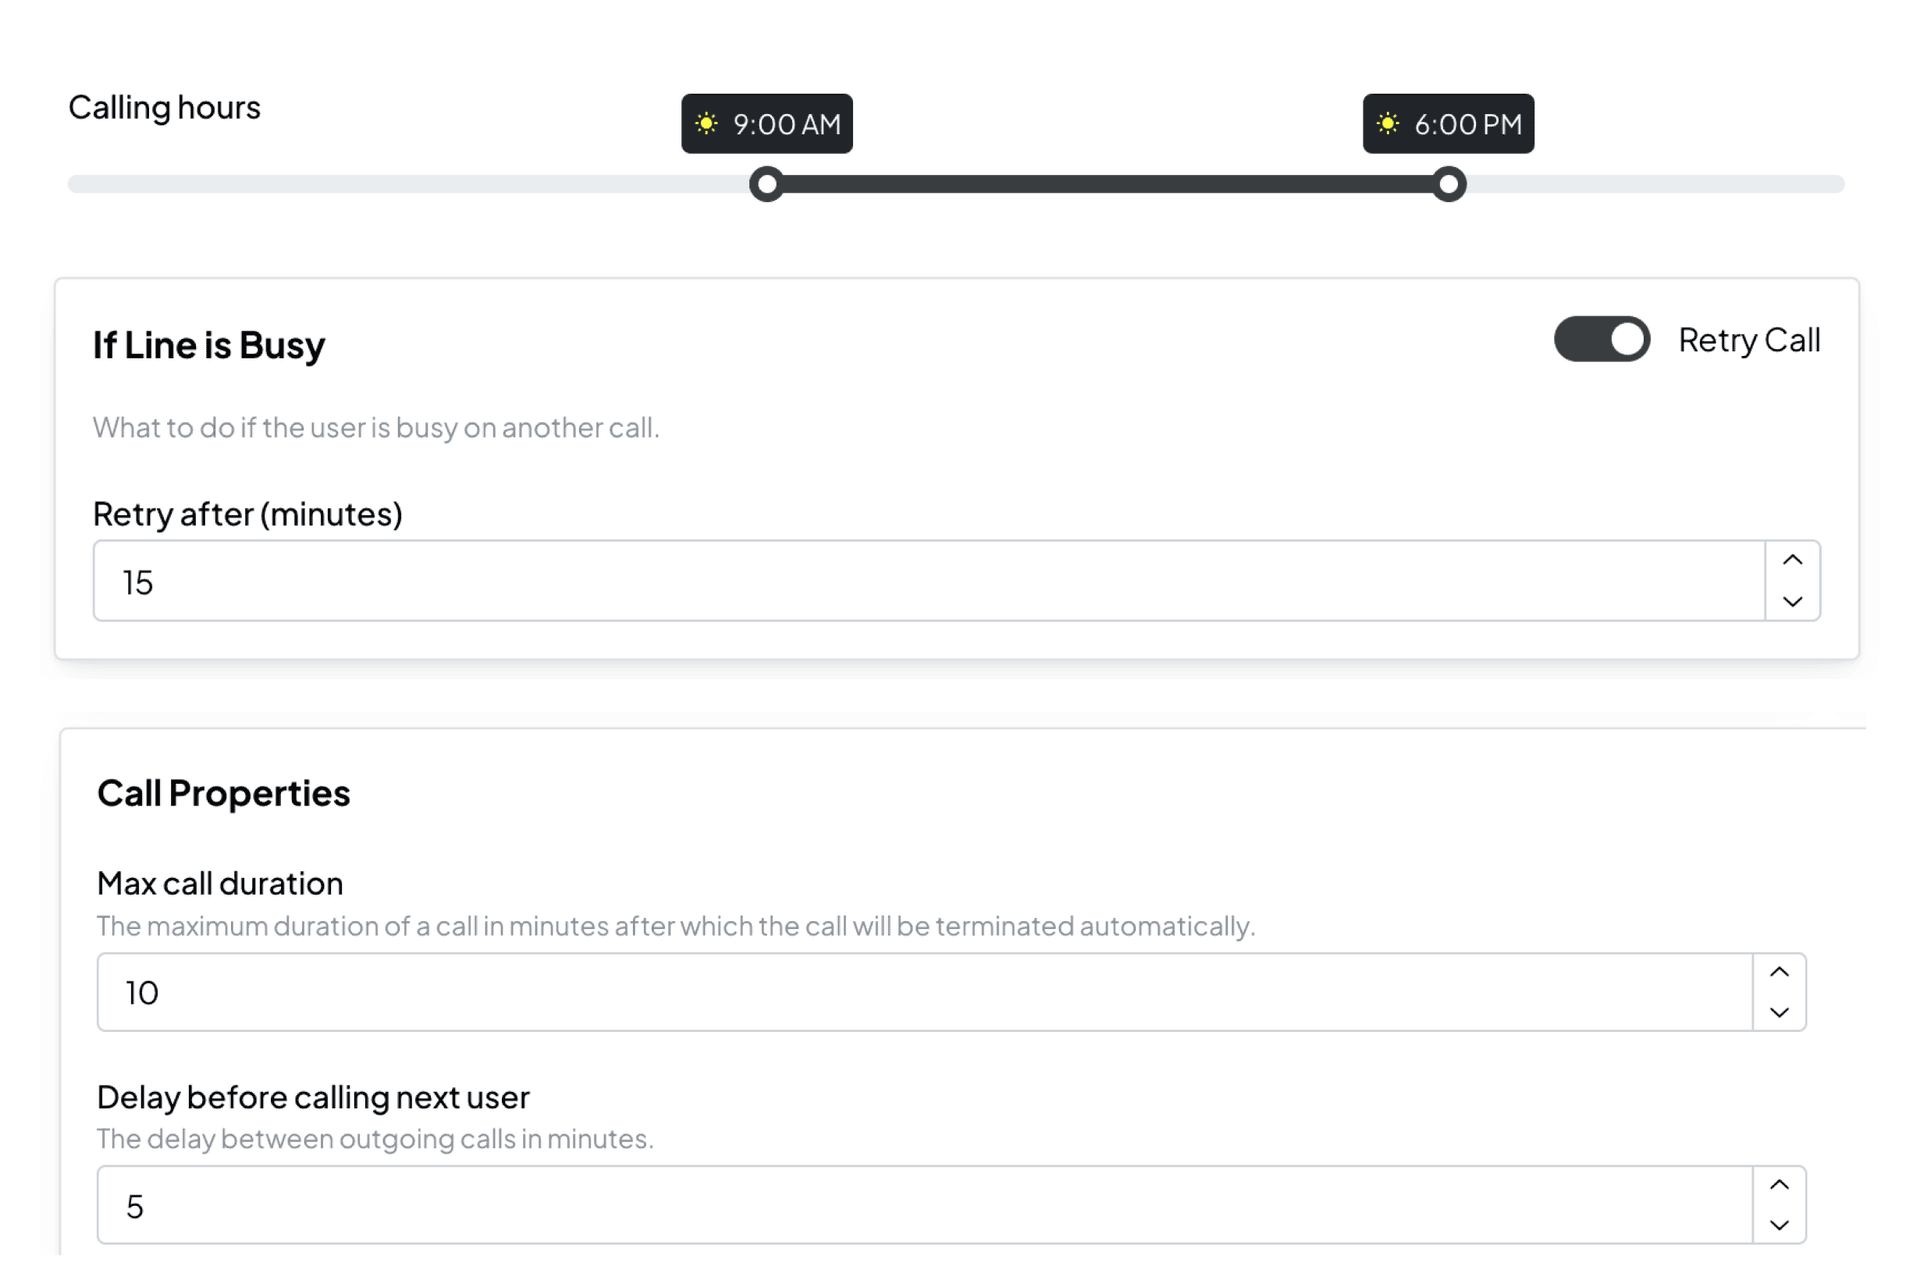
Task: Increase the Max call duration value
Action: pyautogui.click(x=1779, y=973)
